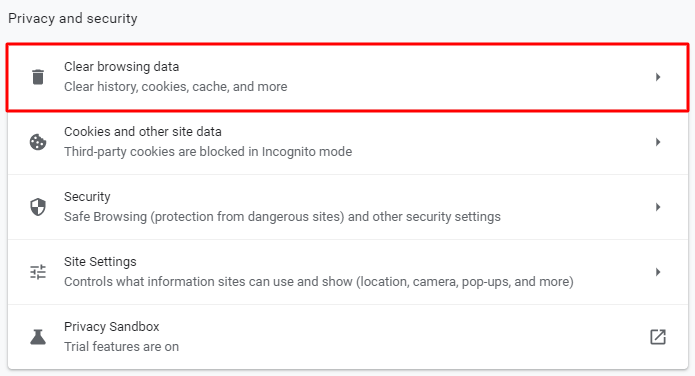This screenshot has height=376, width=695.
Task: Expand the Site Settings row arrow
Action: click(658, 272)
